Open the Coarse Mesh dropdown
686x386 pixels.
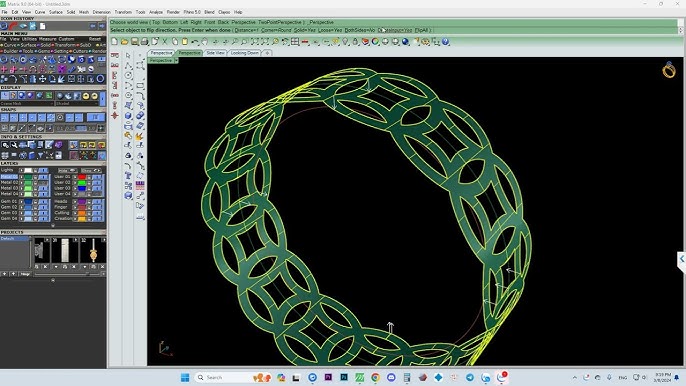point(27,104)
